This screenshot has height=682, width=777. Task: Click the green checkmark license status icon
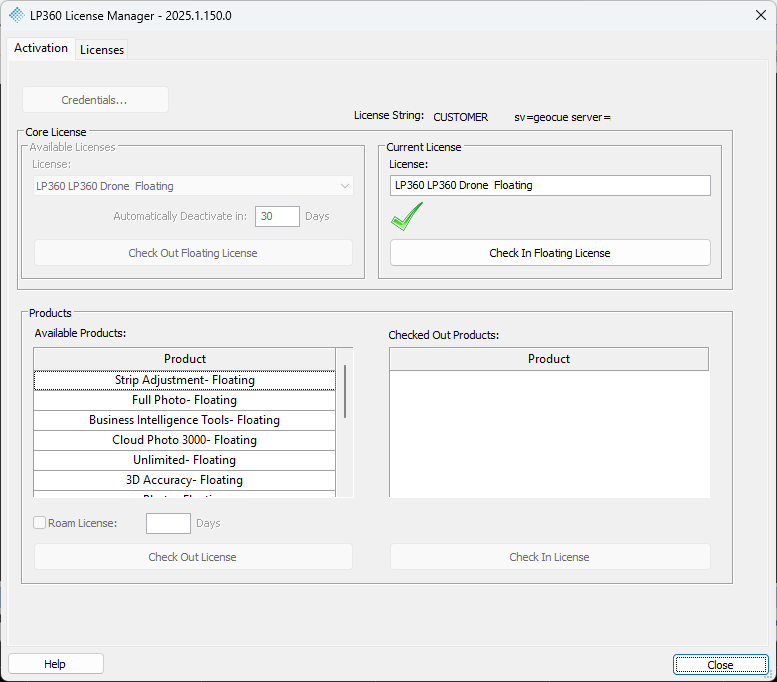(x=407, y=217)
